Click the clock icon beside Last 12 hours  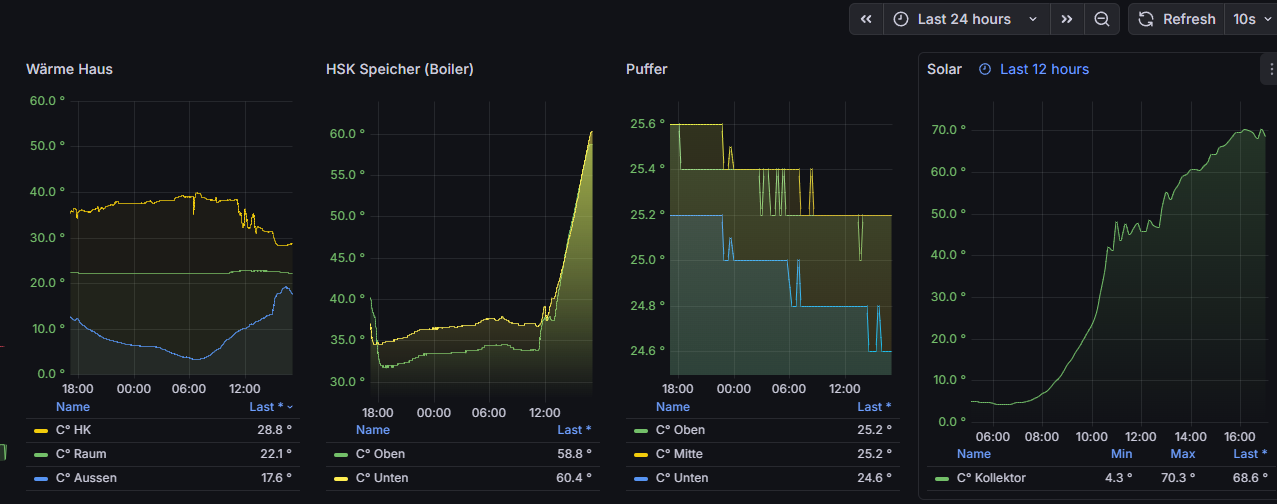point(985,69)
